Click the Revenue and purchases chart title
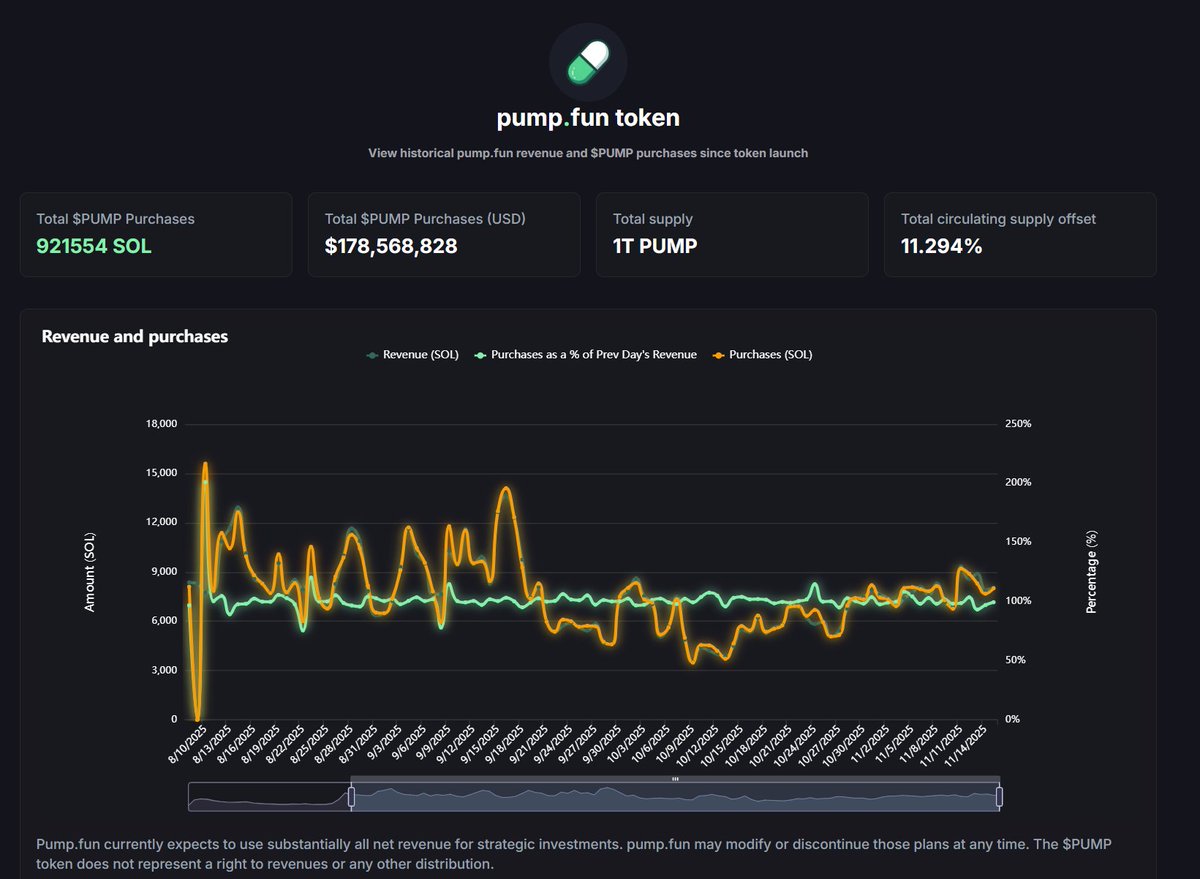The width and height of the screenshot is (1200, 879). [135, 336]
